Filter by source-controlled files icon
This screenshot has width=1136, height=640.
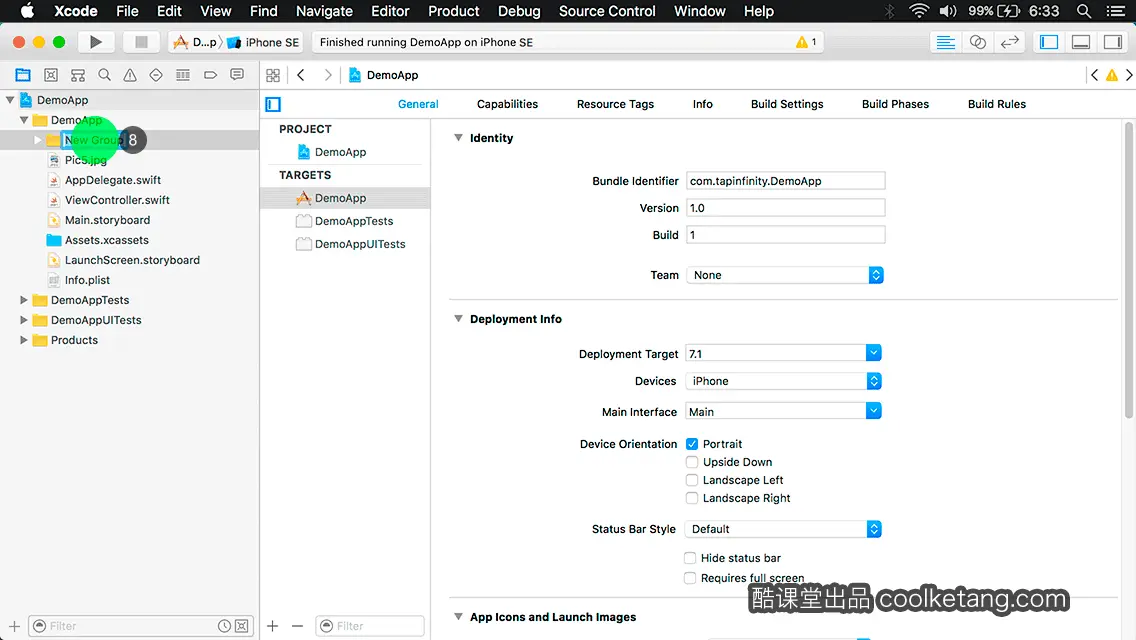point(242,626)
